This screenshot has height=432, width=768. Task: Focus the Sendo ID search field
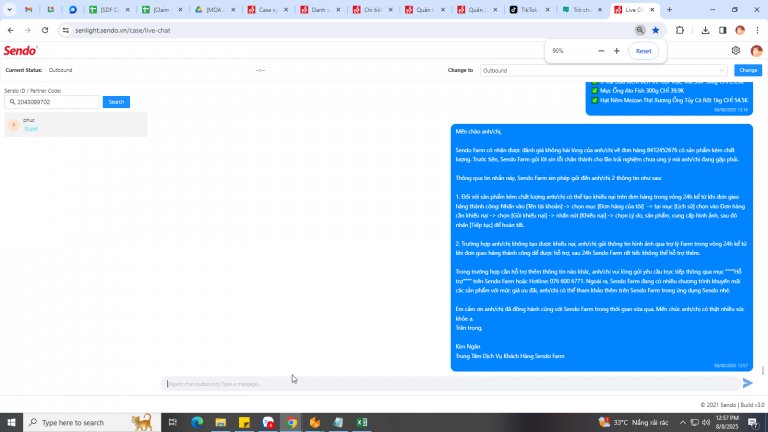tap(52, 102)
